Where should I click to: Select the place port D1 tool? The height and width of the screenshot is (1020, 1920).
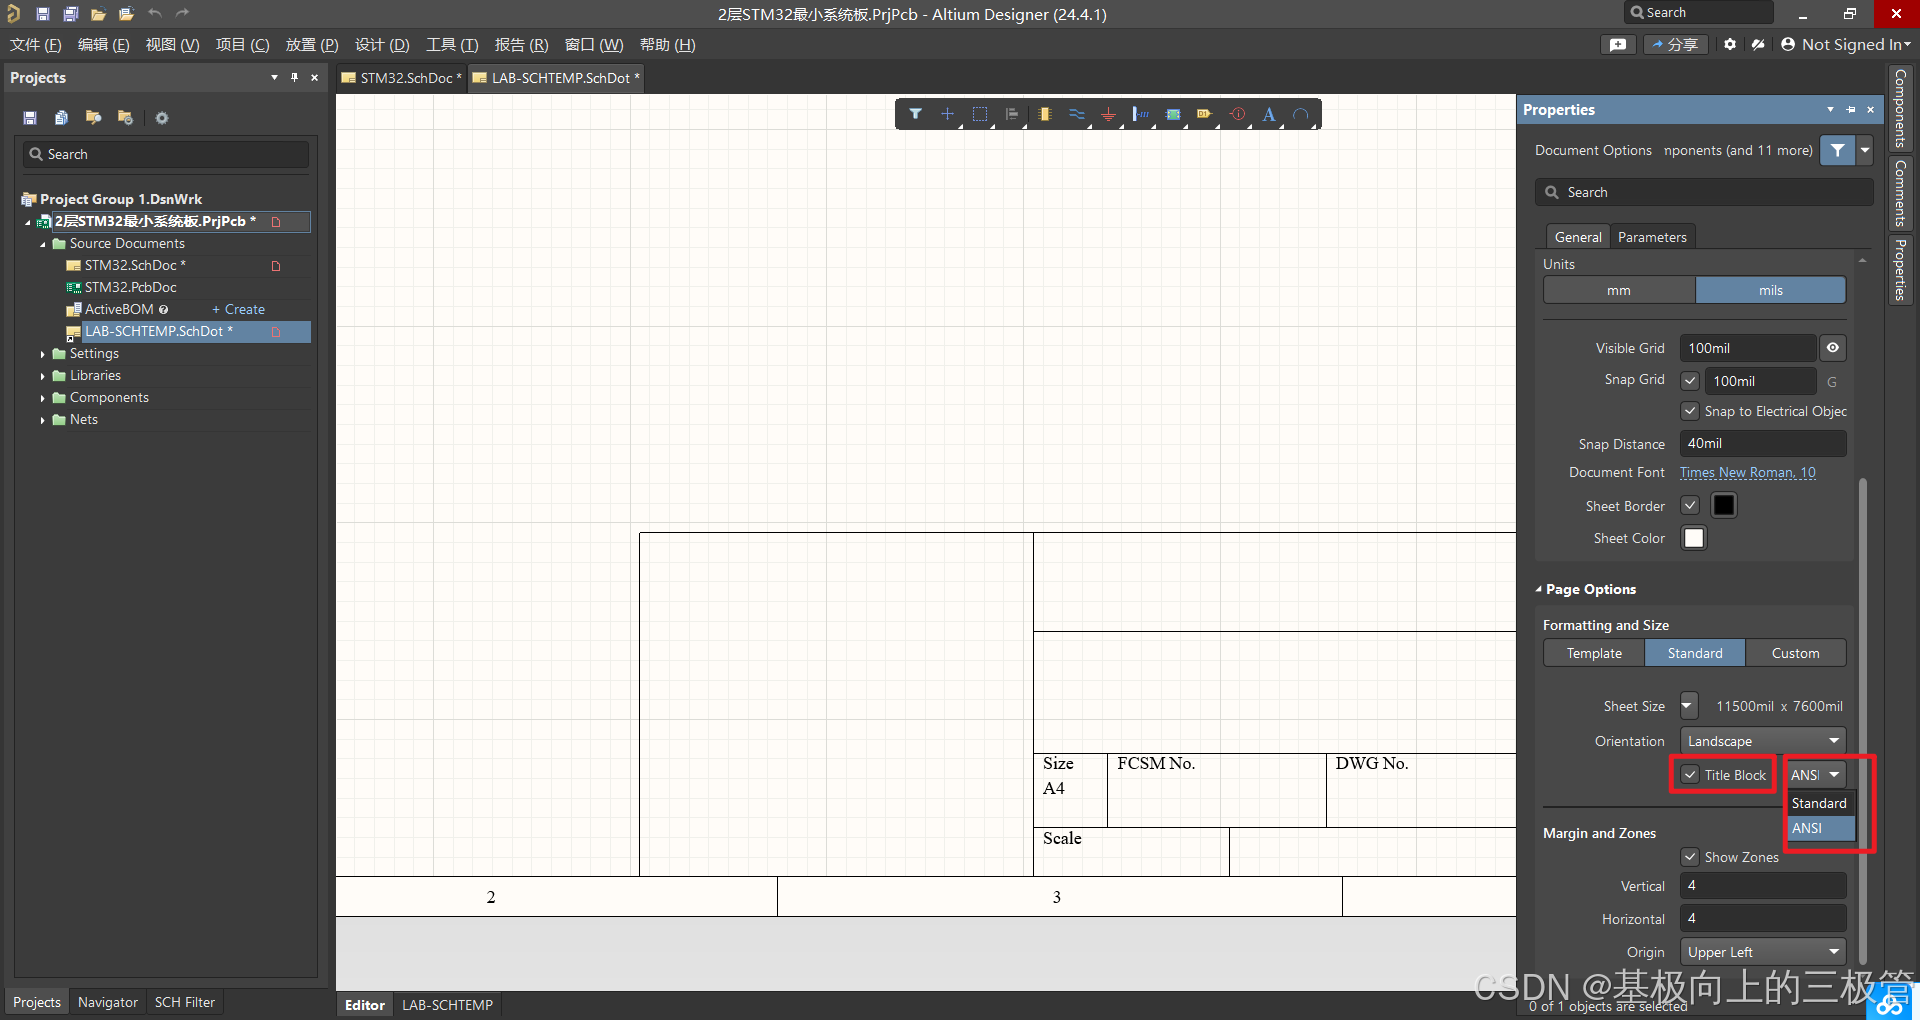1204,114
